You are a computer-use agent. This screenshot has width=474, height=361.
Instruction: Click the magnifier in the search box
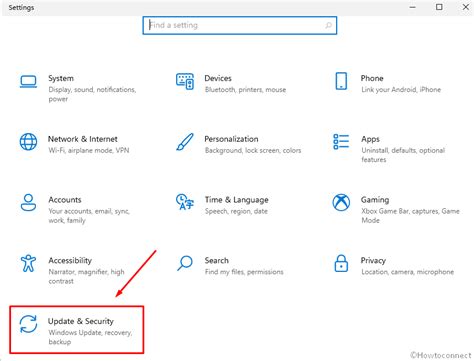tap(328, 25)
